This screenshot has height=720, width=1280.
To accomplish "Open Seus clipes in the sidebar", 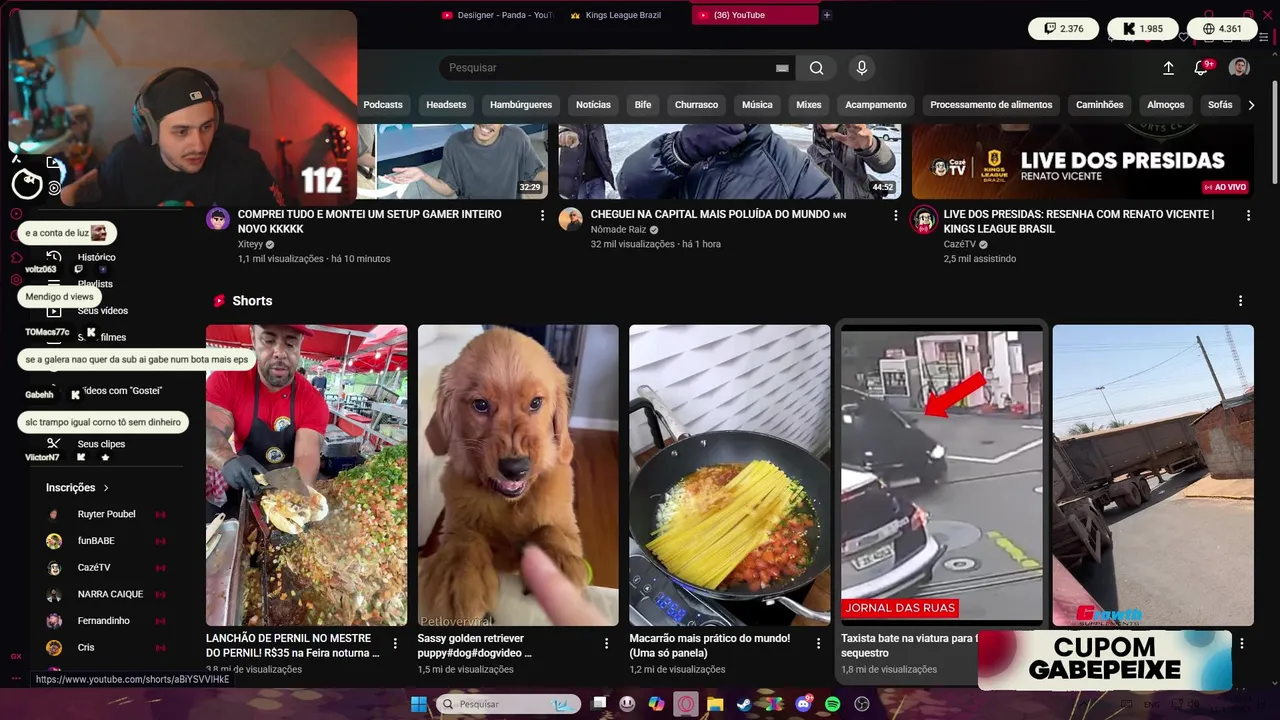I will (x=101, y=444).
